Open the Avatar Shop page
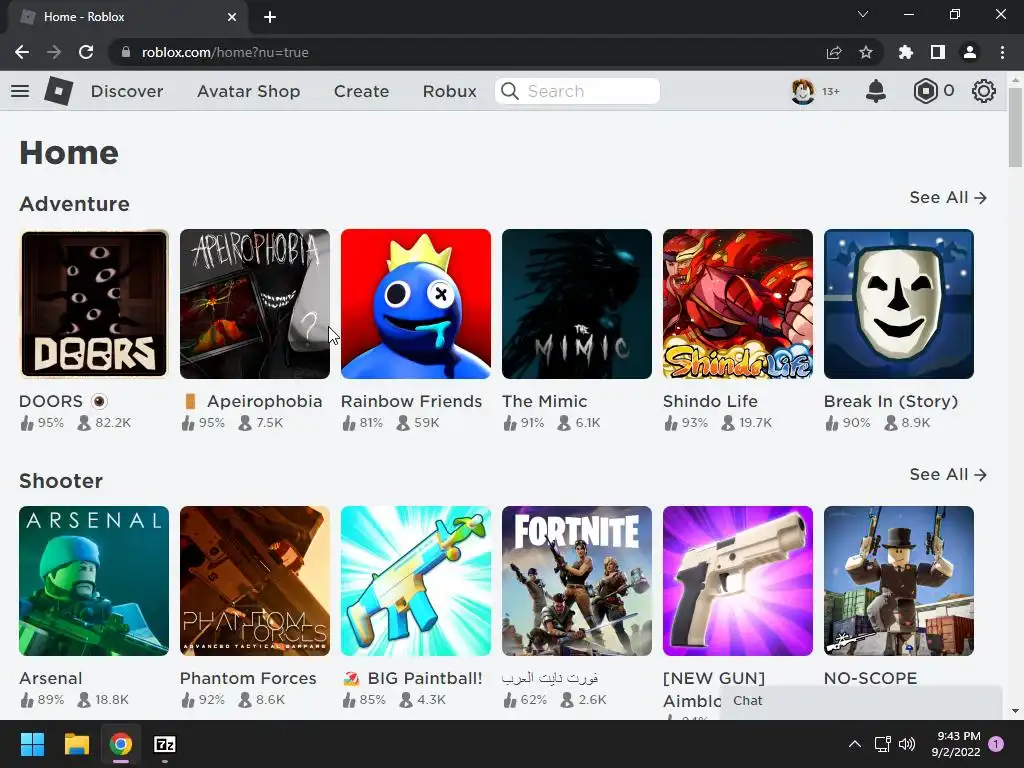Viewport: 1024px width, 768px height. 248,91
